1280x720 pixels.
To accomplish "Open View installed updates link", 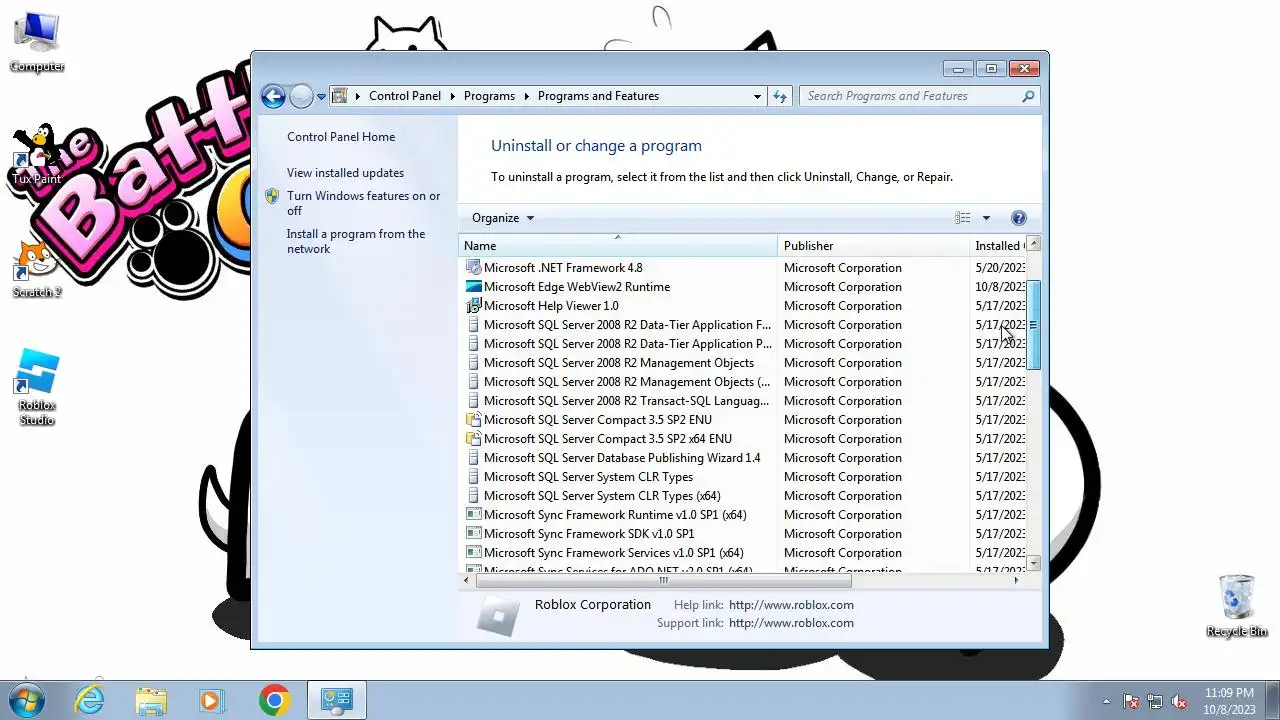I will tap(345, 173).
